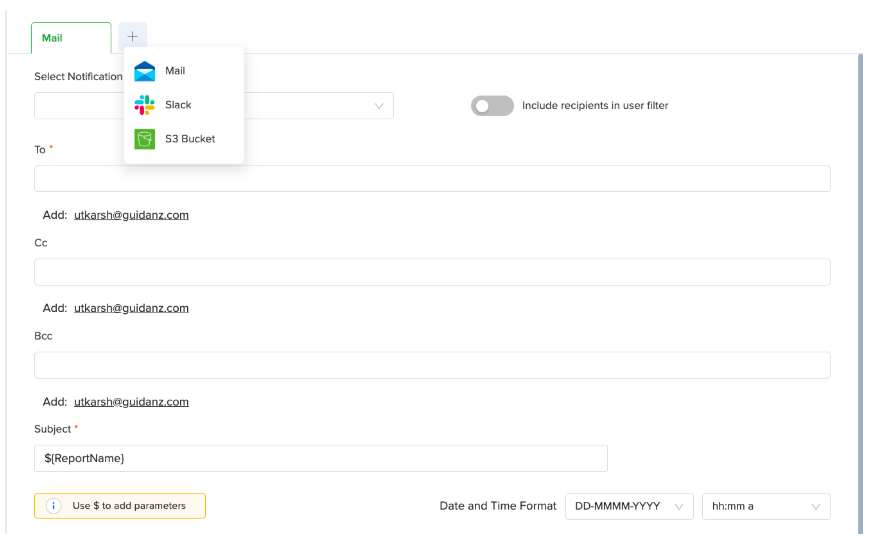Viewport: 871px width, 544px height.
Task: Click the green S3 Bucket icon
Action: [x=145, y=139]
